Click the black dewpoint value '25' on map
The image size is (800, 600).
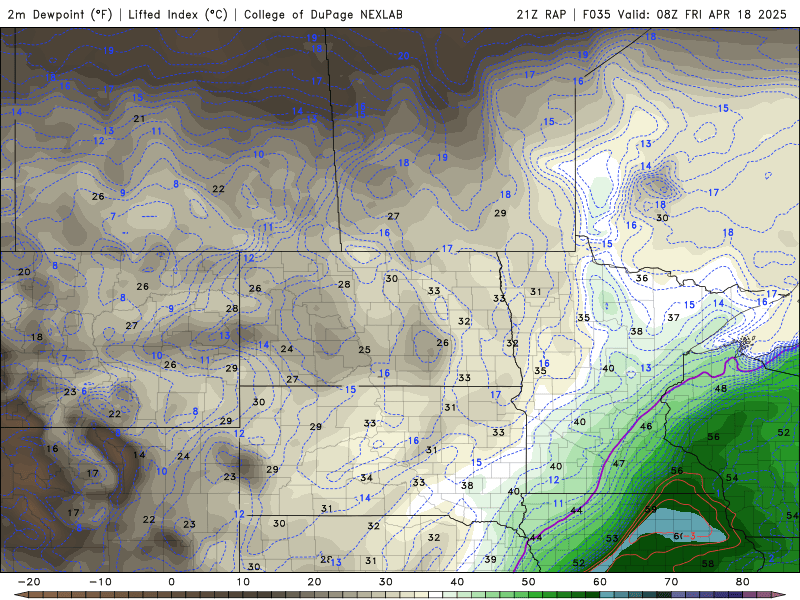click(x=364, y=349)
